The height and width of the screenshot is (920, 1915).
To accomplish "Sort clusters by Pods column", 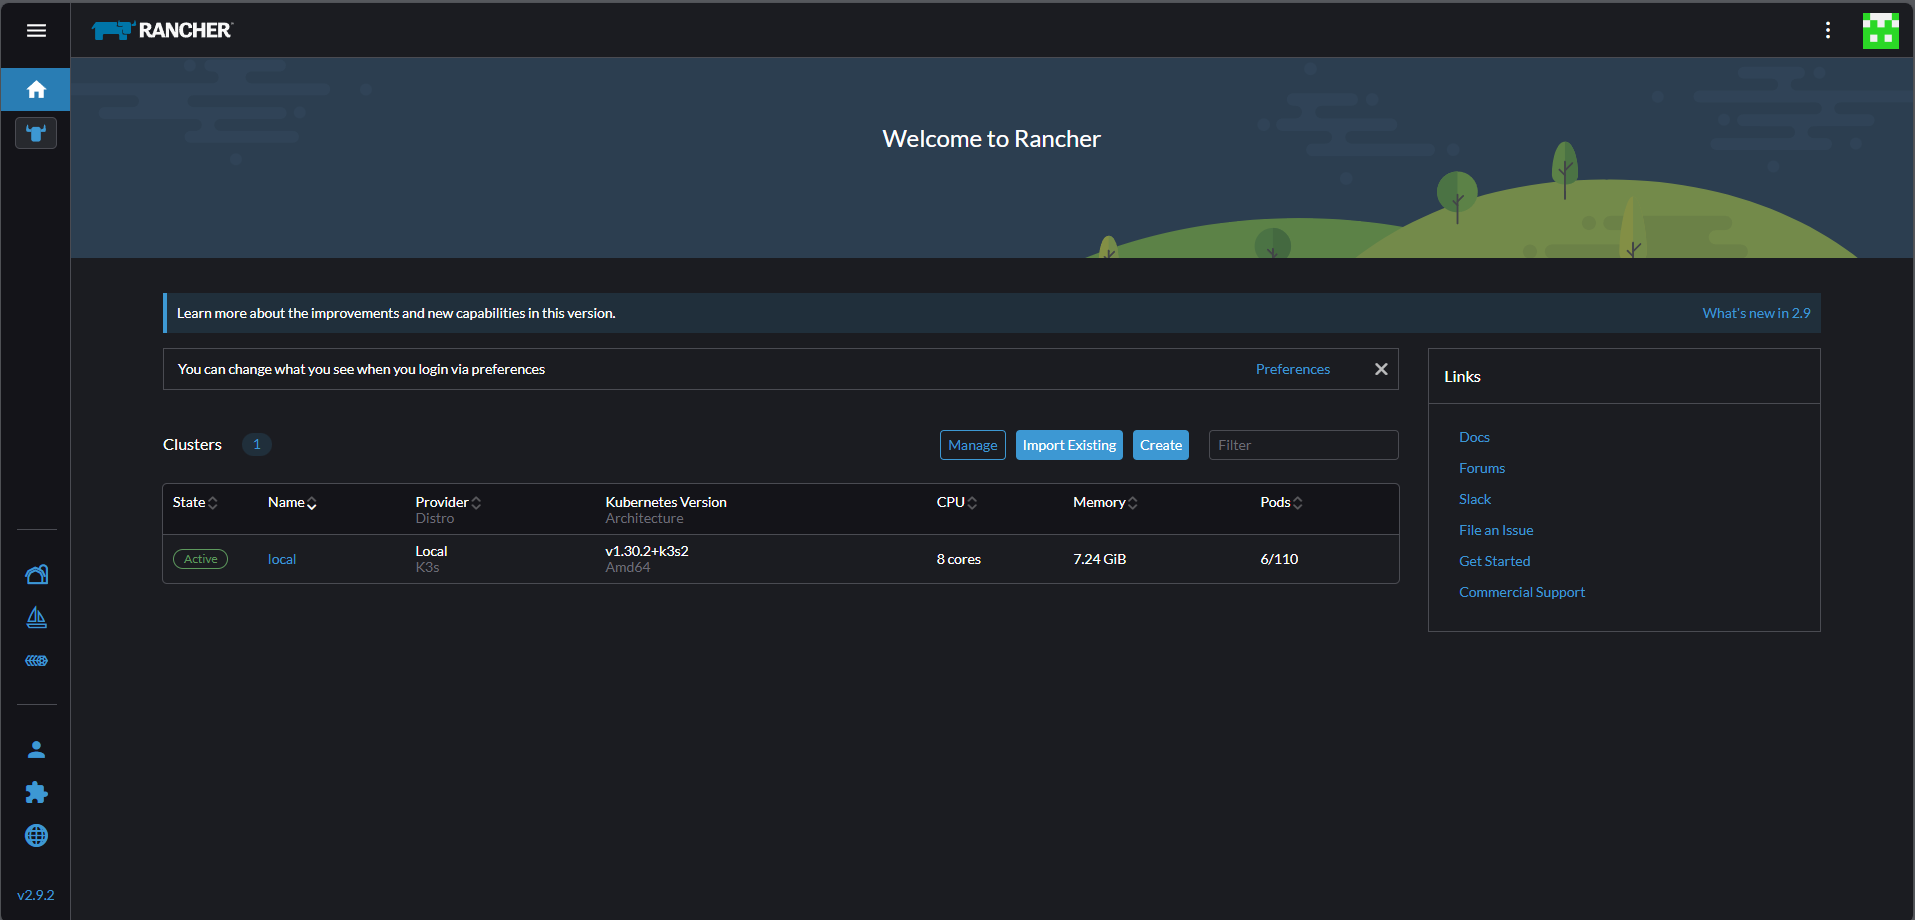I will coord(1281,502).
